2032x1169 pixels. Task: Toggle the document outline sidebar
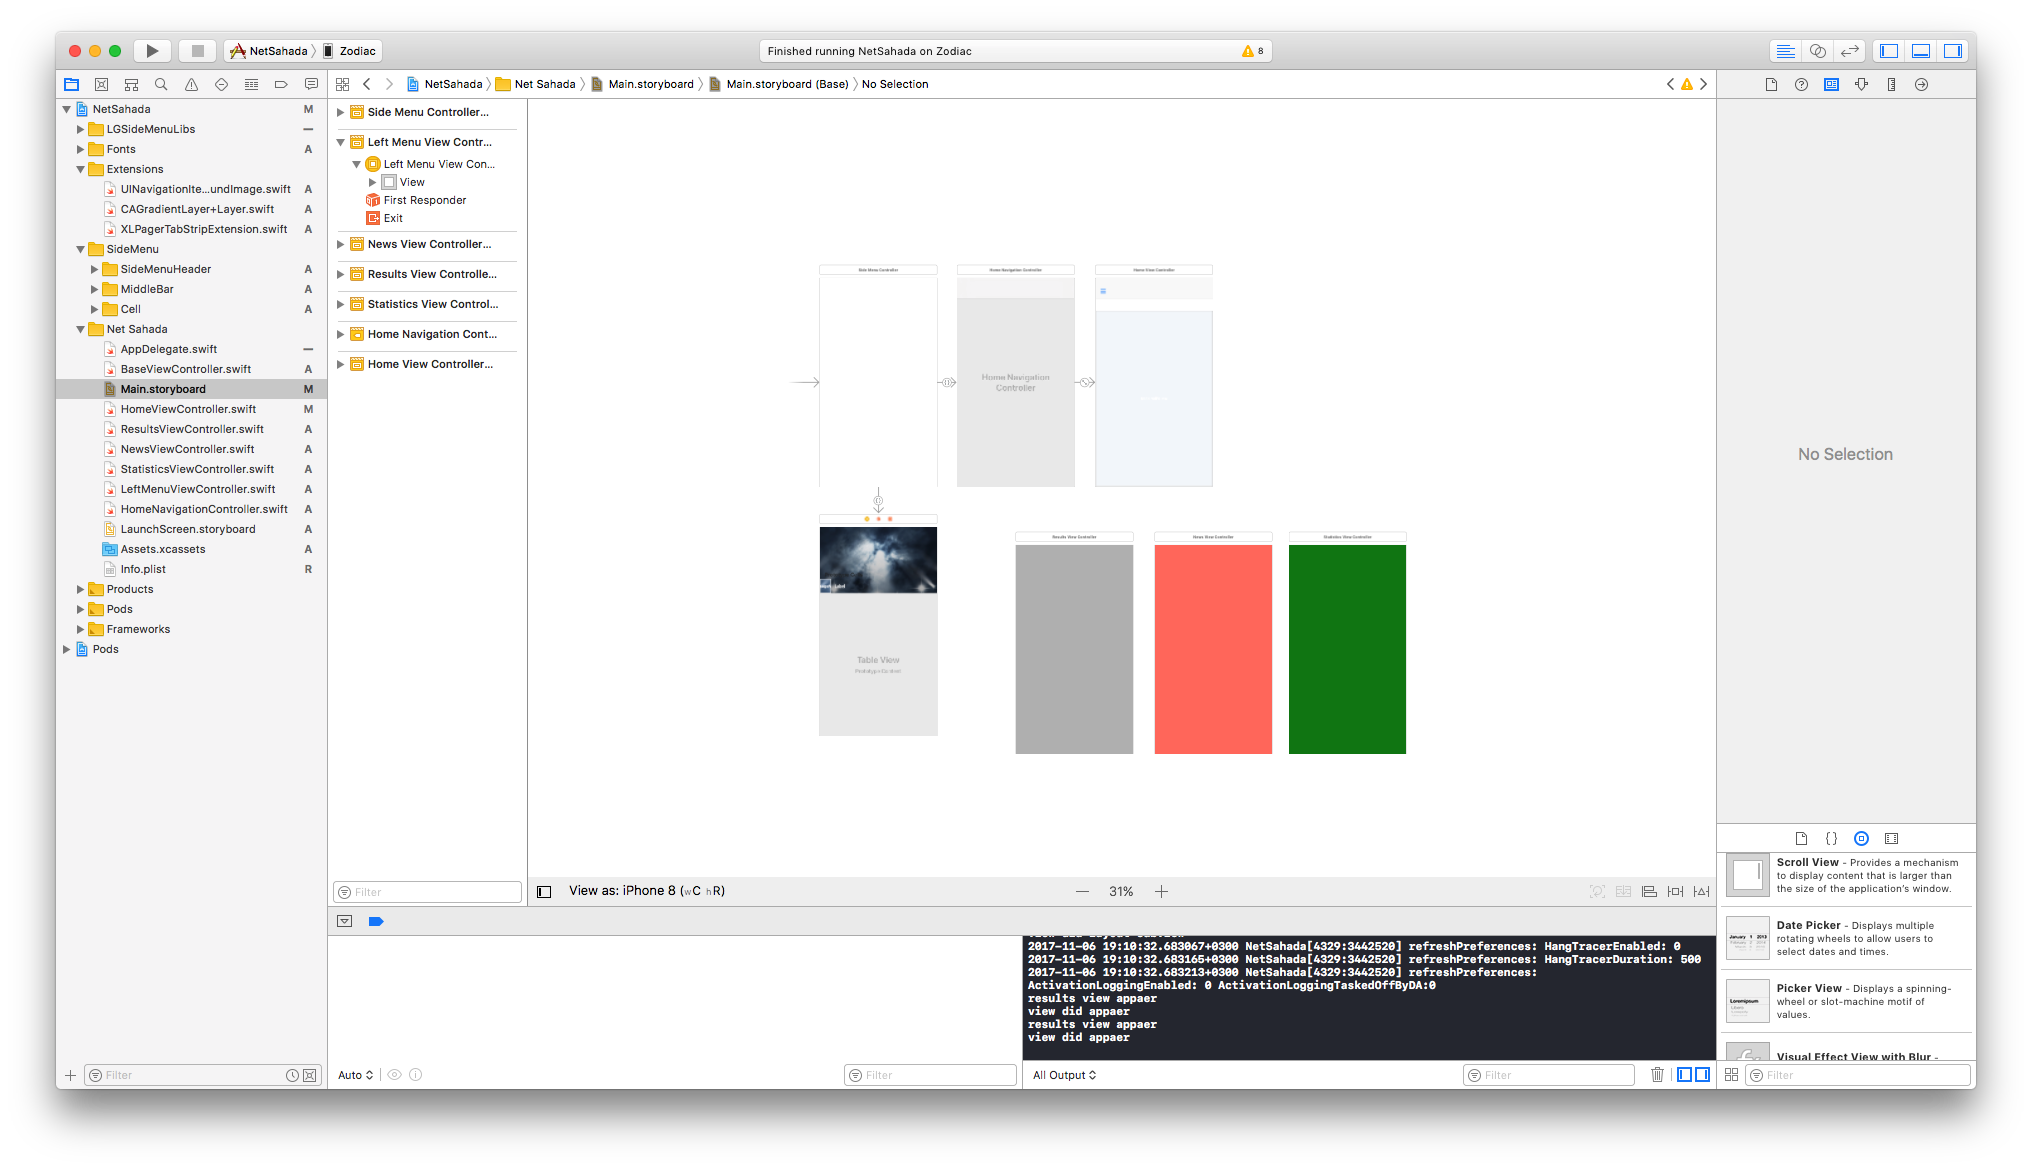pyautogui.click(x=544, y=892)
